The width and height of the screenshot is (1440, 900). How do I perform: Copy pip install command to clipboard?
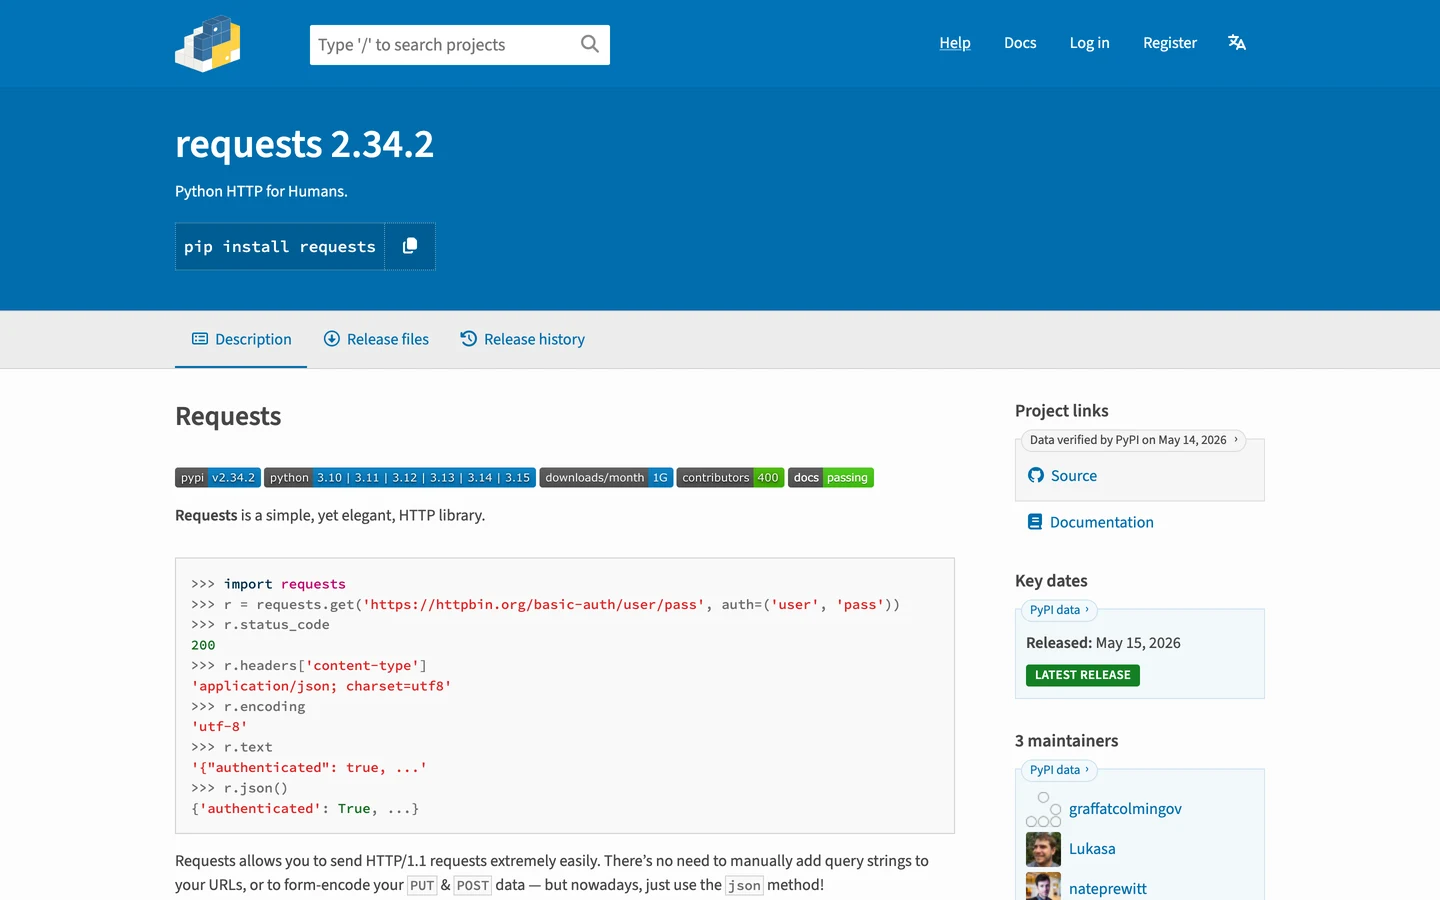coord(410,246)
